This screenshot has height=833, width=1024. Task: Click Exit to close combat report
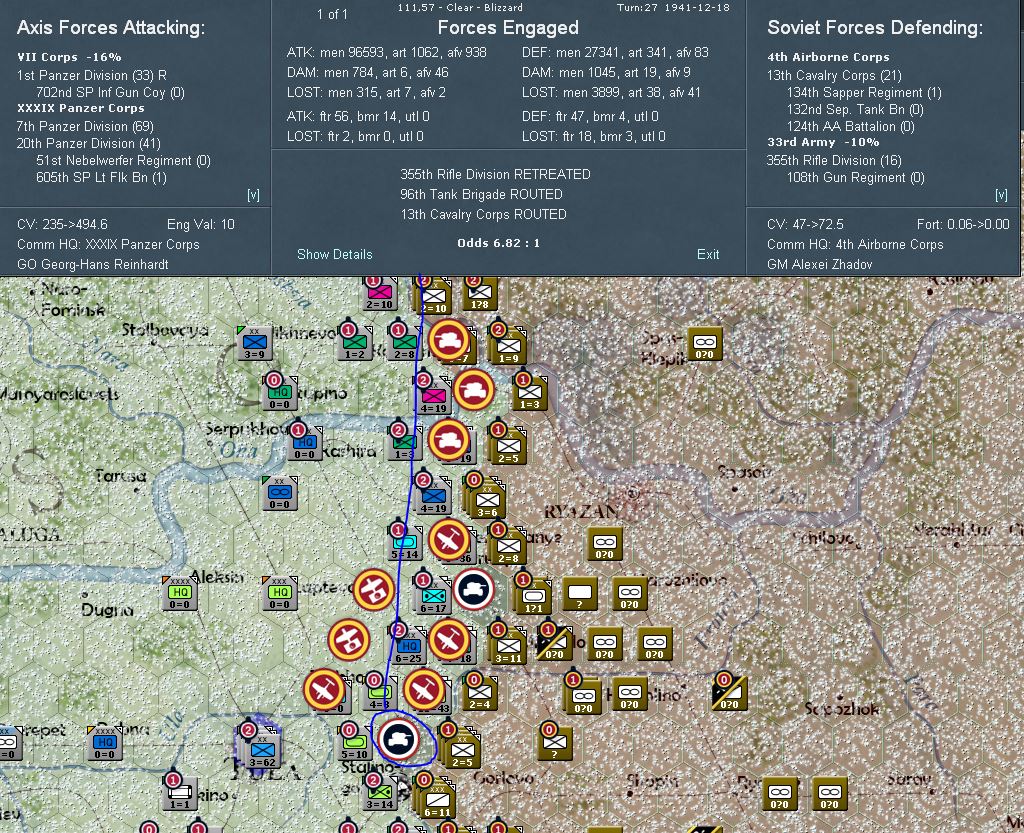708,255
